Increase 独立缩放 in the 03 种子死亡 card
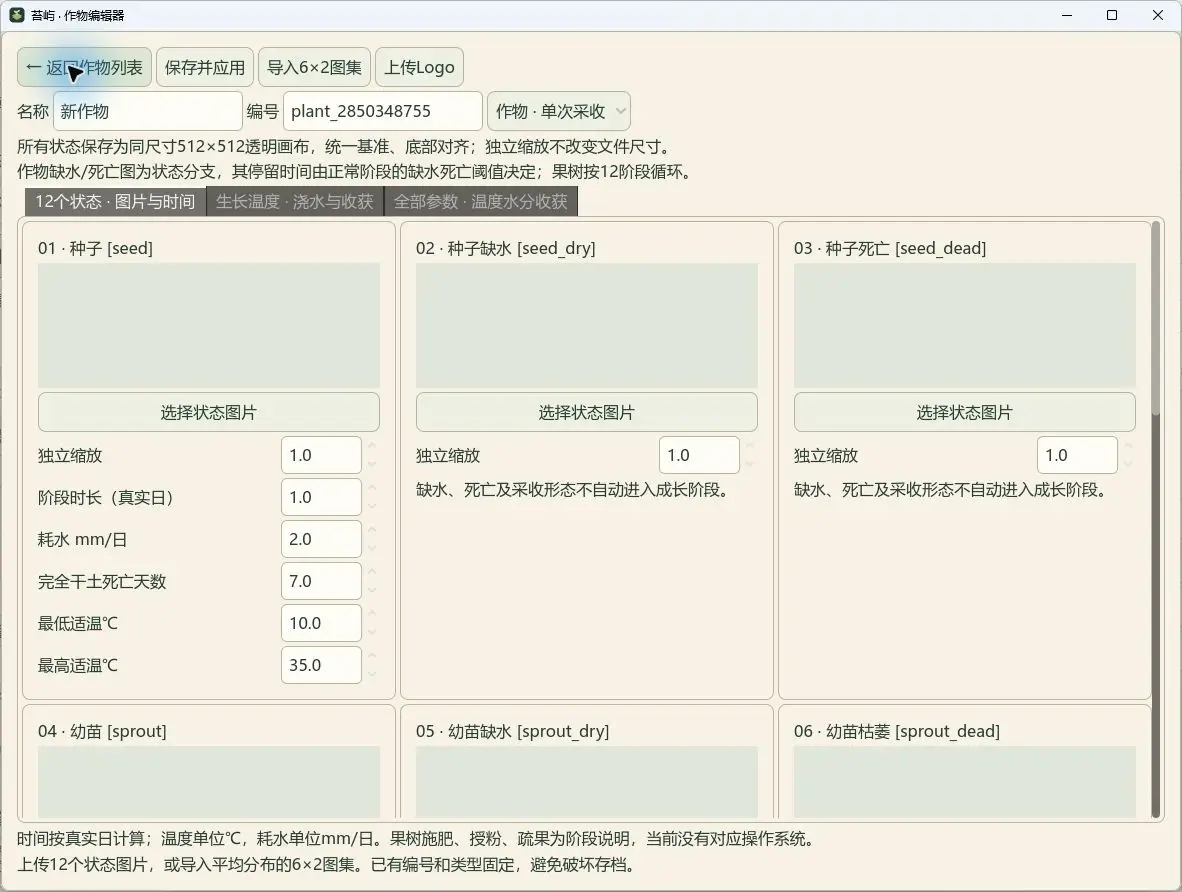 coord(1128,446)
